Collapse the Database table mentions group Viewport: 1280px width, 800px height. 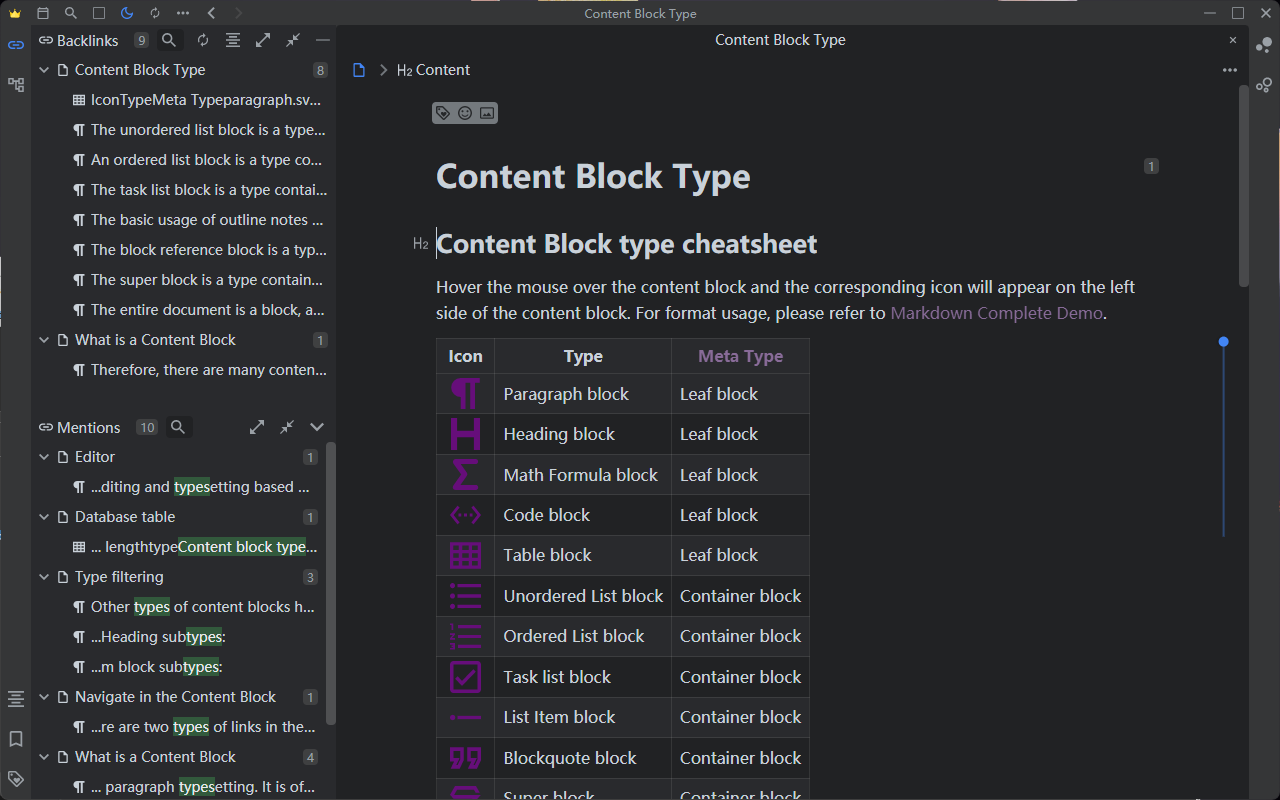pos(44,517)
